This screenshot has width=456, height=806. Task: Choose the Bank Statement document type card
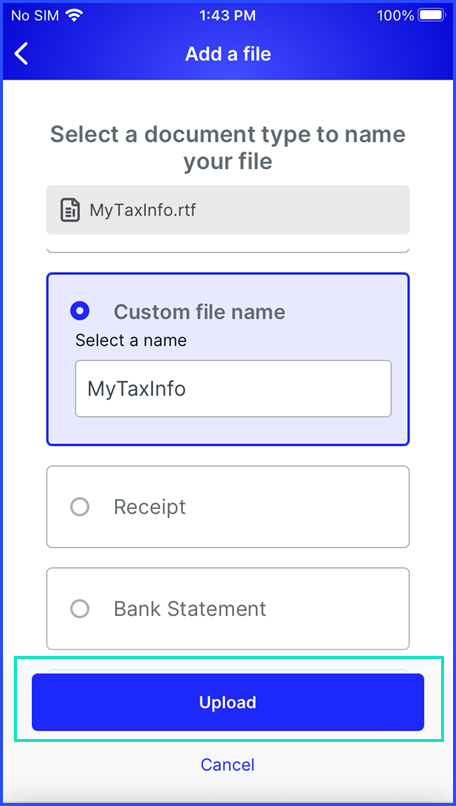click(228, 609)
